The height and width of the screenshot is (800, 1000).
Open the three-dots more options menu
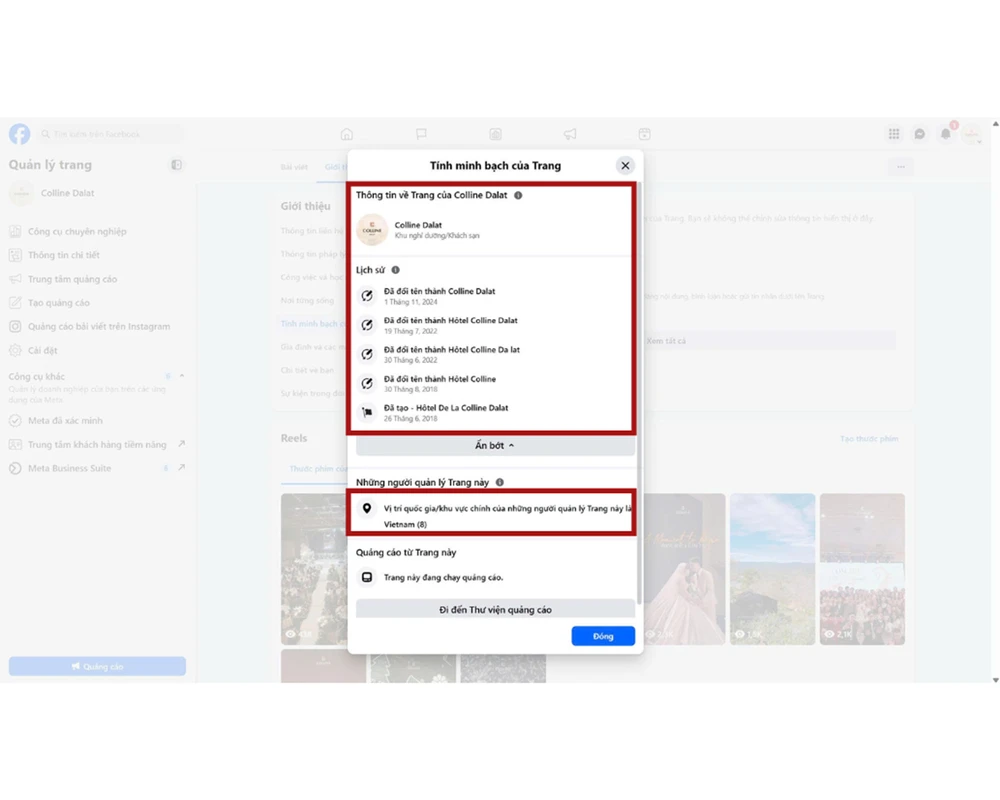901,167
